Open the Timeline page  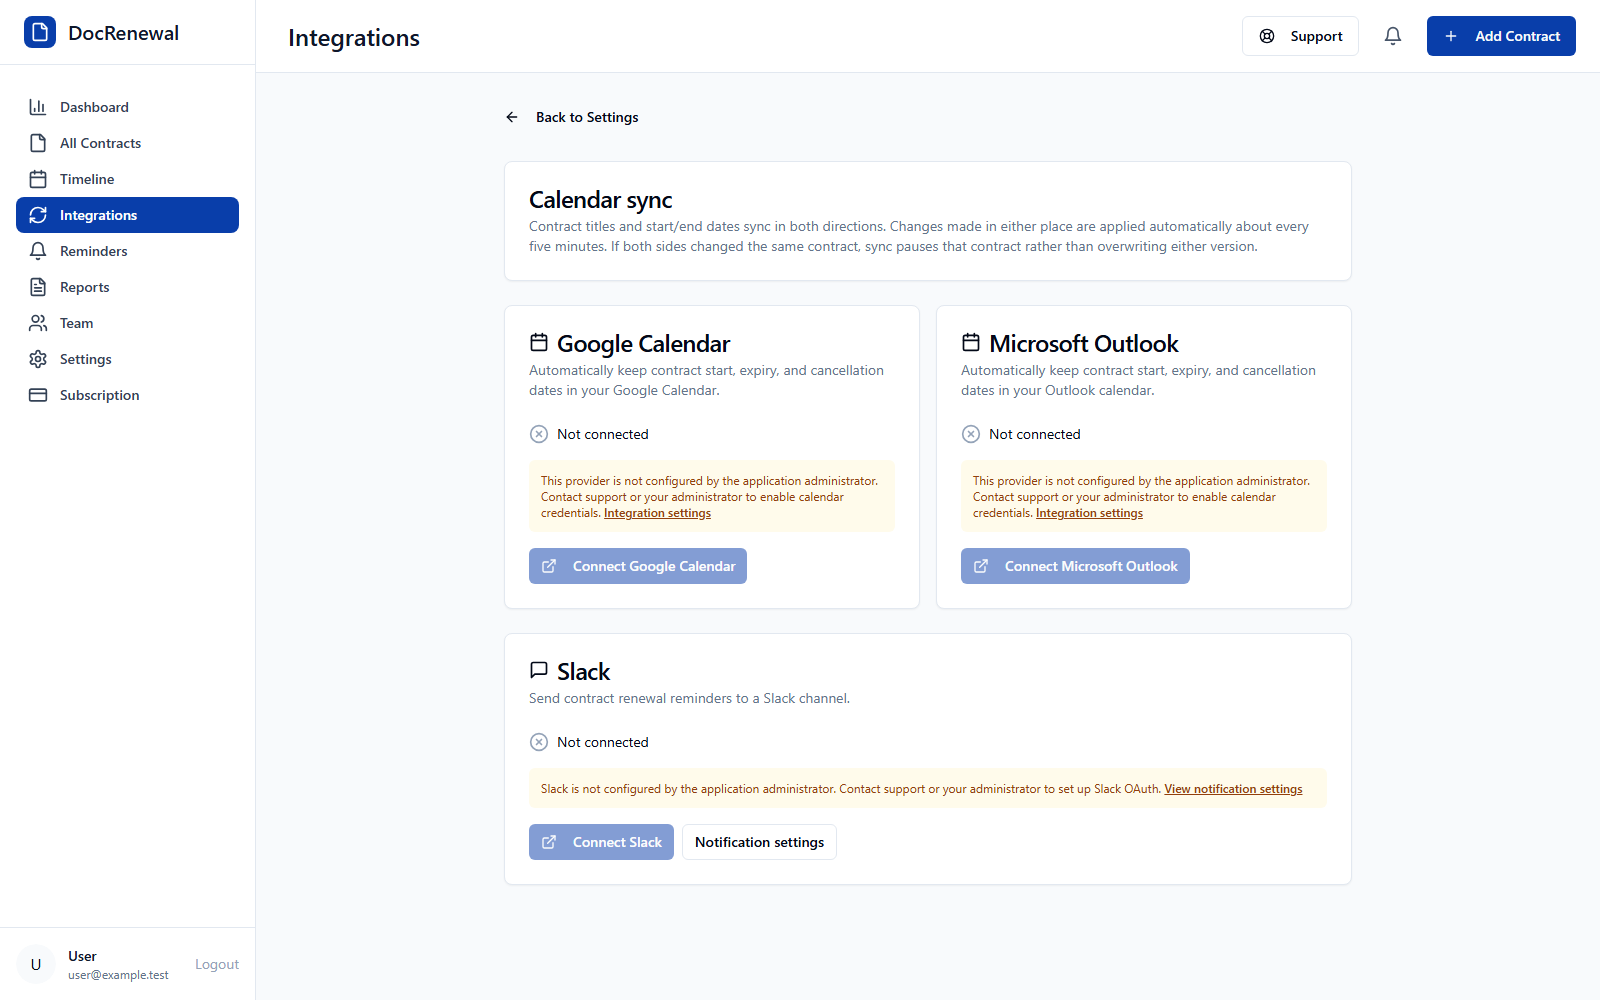coord(127,179)
